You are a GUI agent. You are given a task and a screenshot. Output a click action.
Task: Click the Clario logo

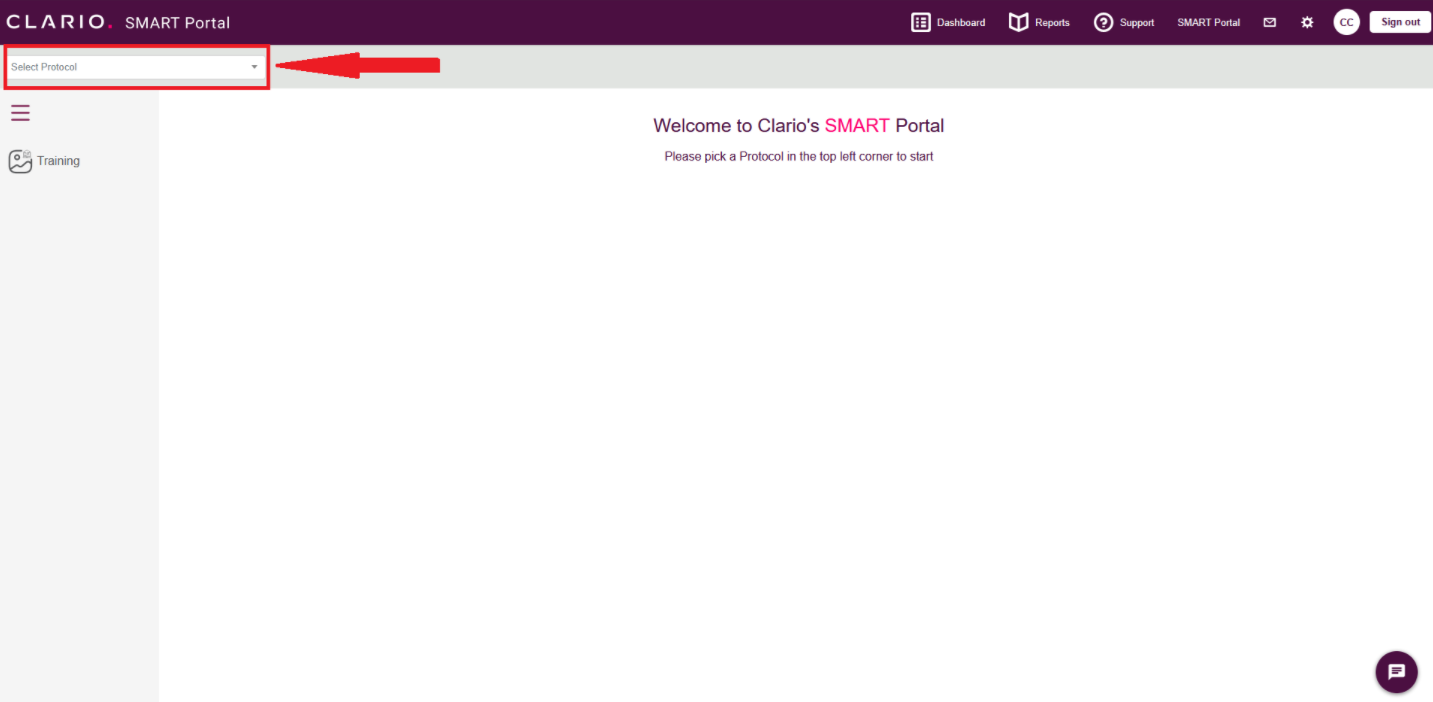point(58,20)
